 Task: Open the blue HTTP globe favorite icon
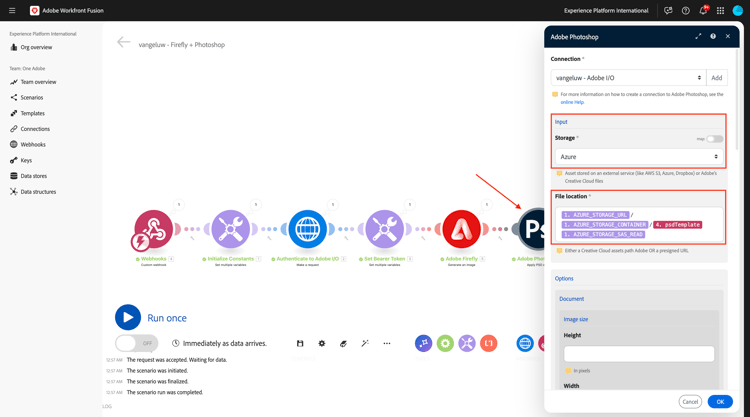(525, 343)
